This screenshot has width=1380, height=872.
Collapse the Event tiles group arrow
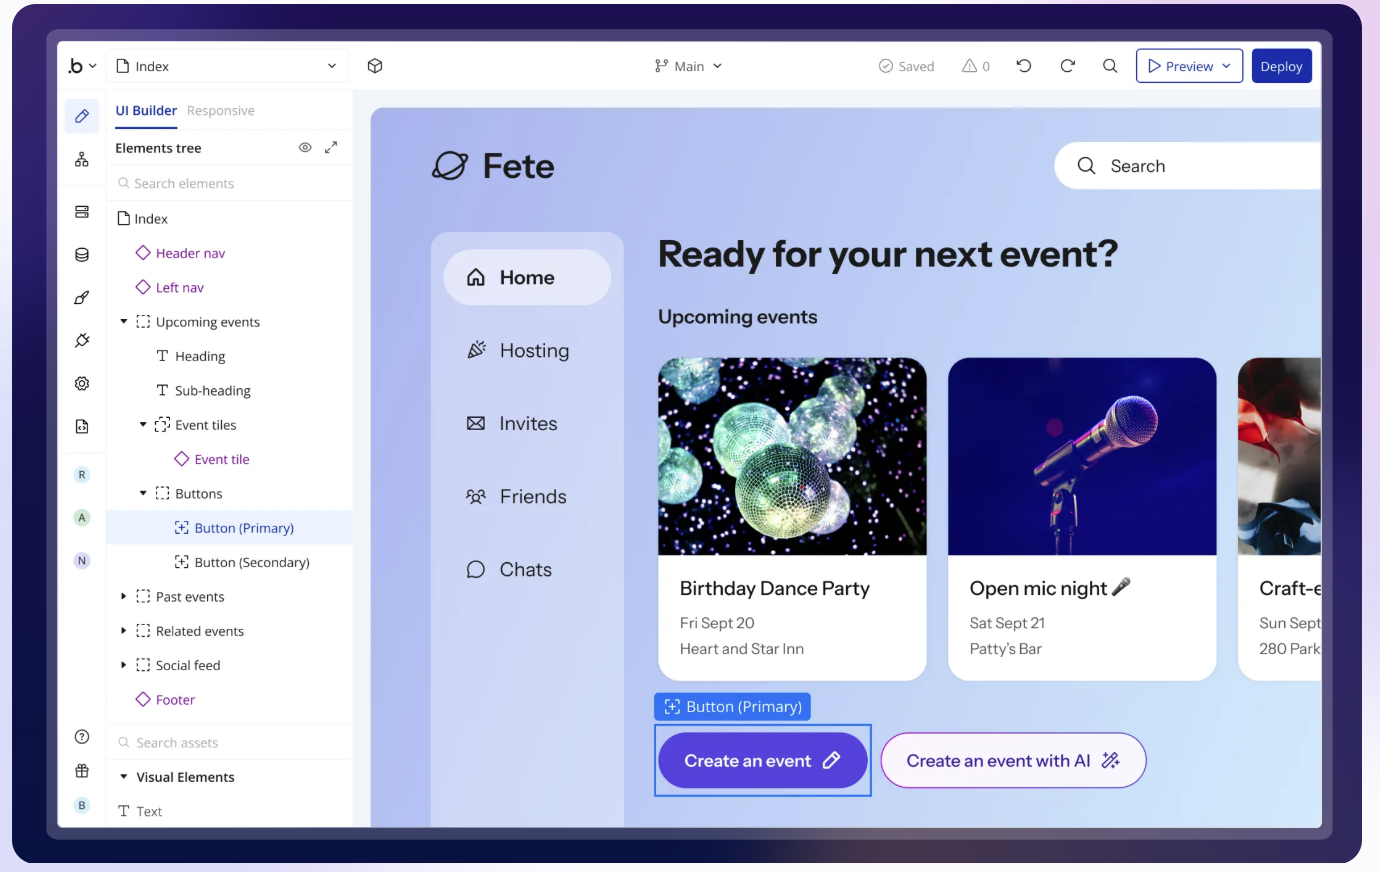tap(143, 425)
